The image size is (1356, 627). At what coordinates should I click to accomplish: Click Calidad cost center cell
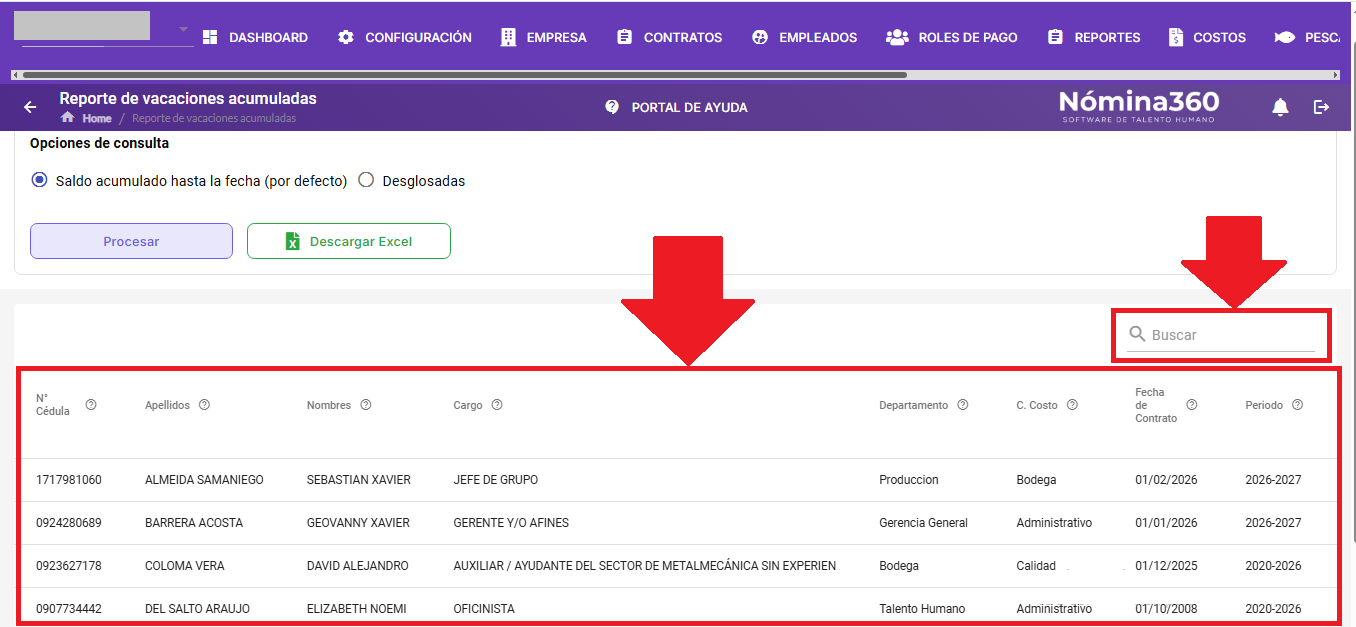tap(1036, 566)
